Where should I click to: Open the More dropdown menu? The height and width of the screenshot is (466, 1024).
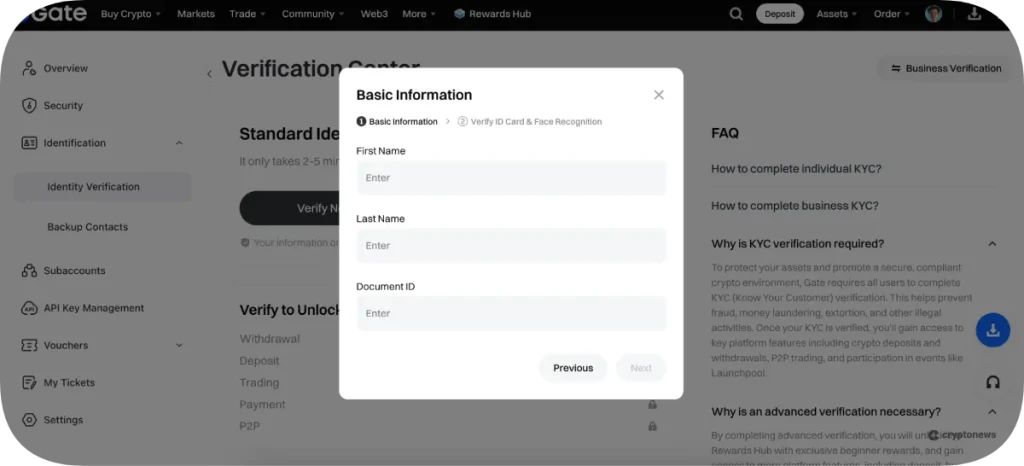[419, 14]
